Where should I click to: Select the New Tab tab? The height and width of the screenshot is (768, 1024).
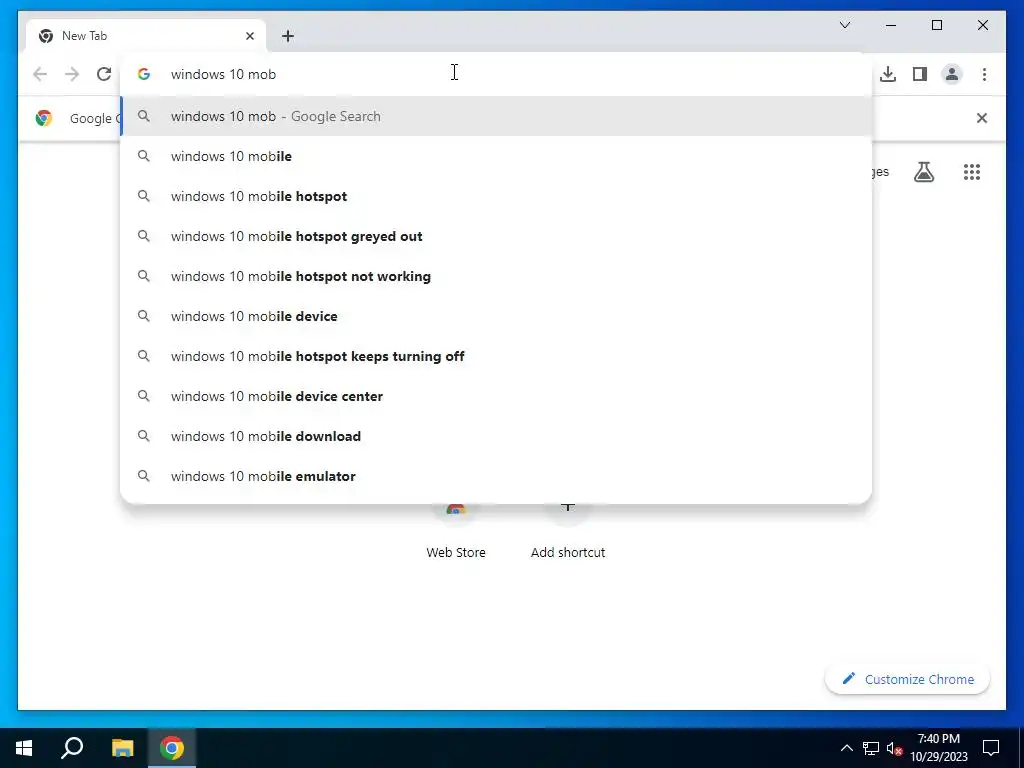(146, 36)
